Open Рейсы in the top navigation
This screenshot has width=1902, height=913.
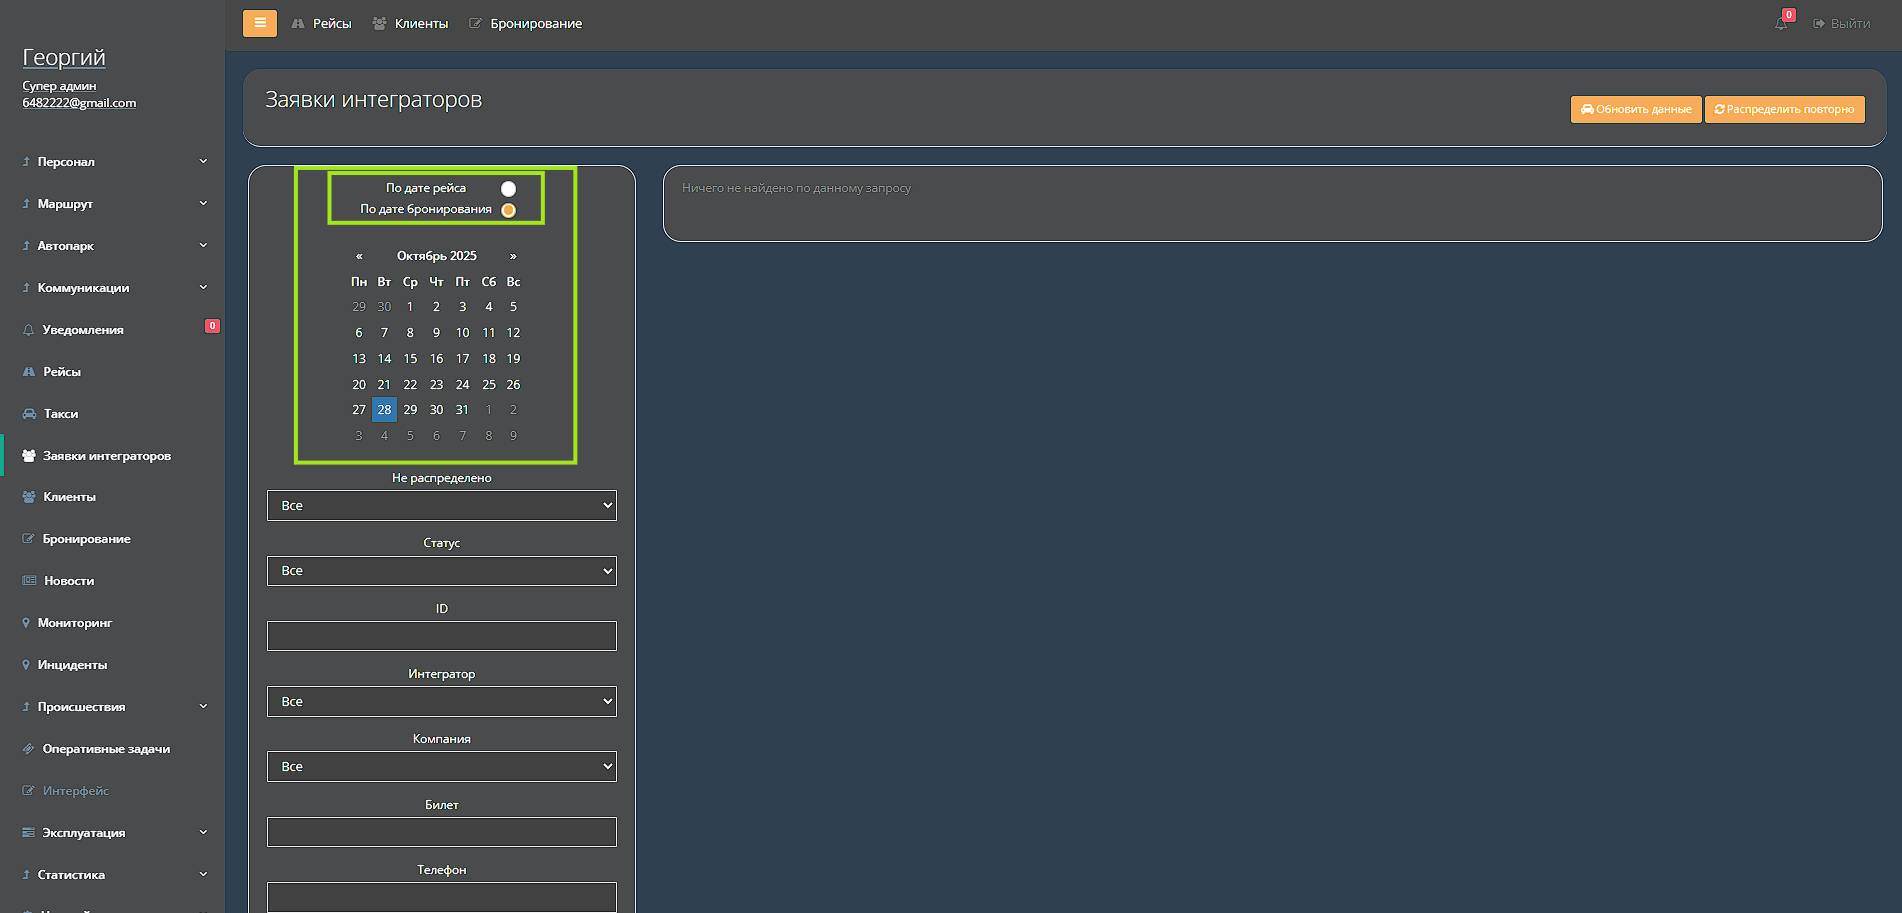[x=322, y=23]
